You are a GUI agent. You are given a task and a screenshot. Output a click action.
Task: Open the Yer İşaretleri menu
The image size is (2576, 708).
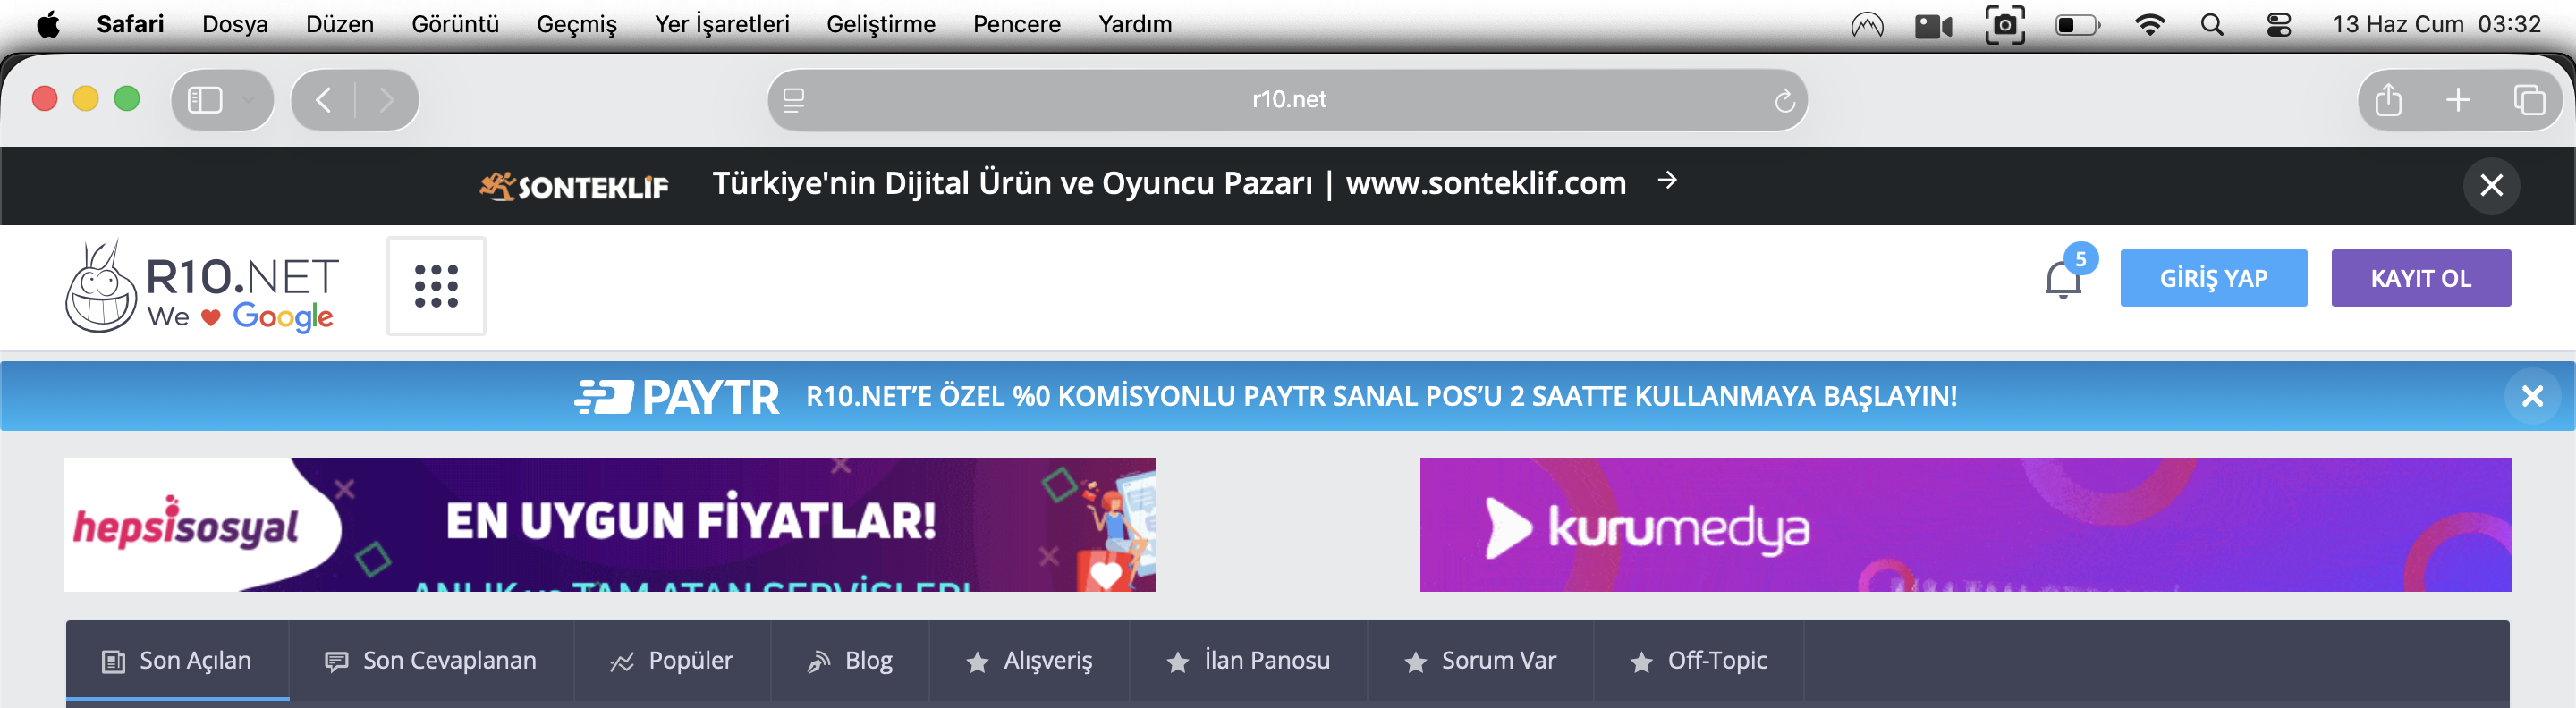pyautogui.click(x=721, y=24)
